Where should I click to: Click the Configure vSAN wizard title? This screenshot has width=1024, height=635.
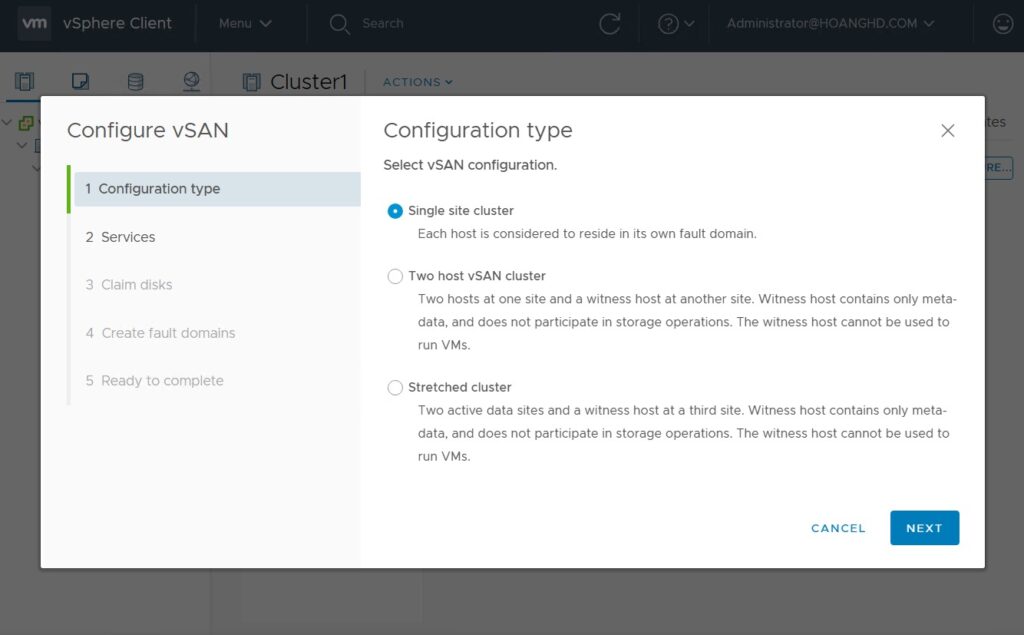point(148,131)
